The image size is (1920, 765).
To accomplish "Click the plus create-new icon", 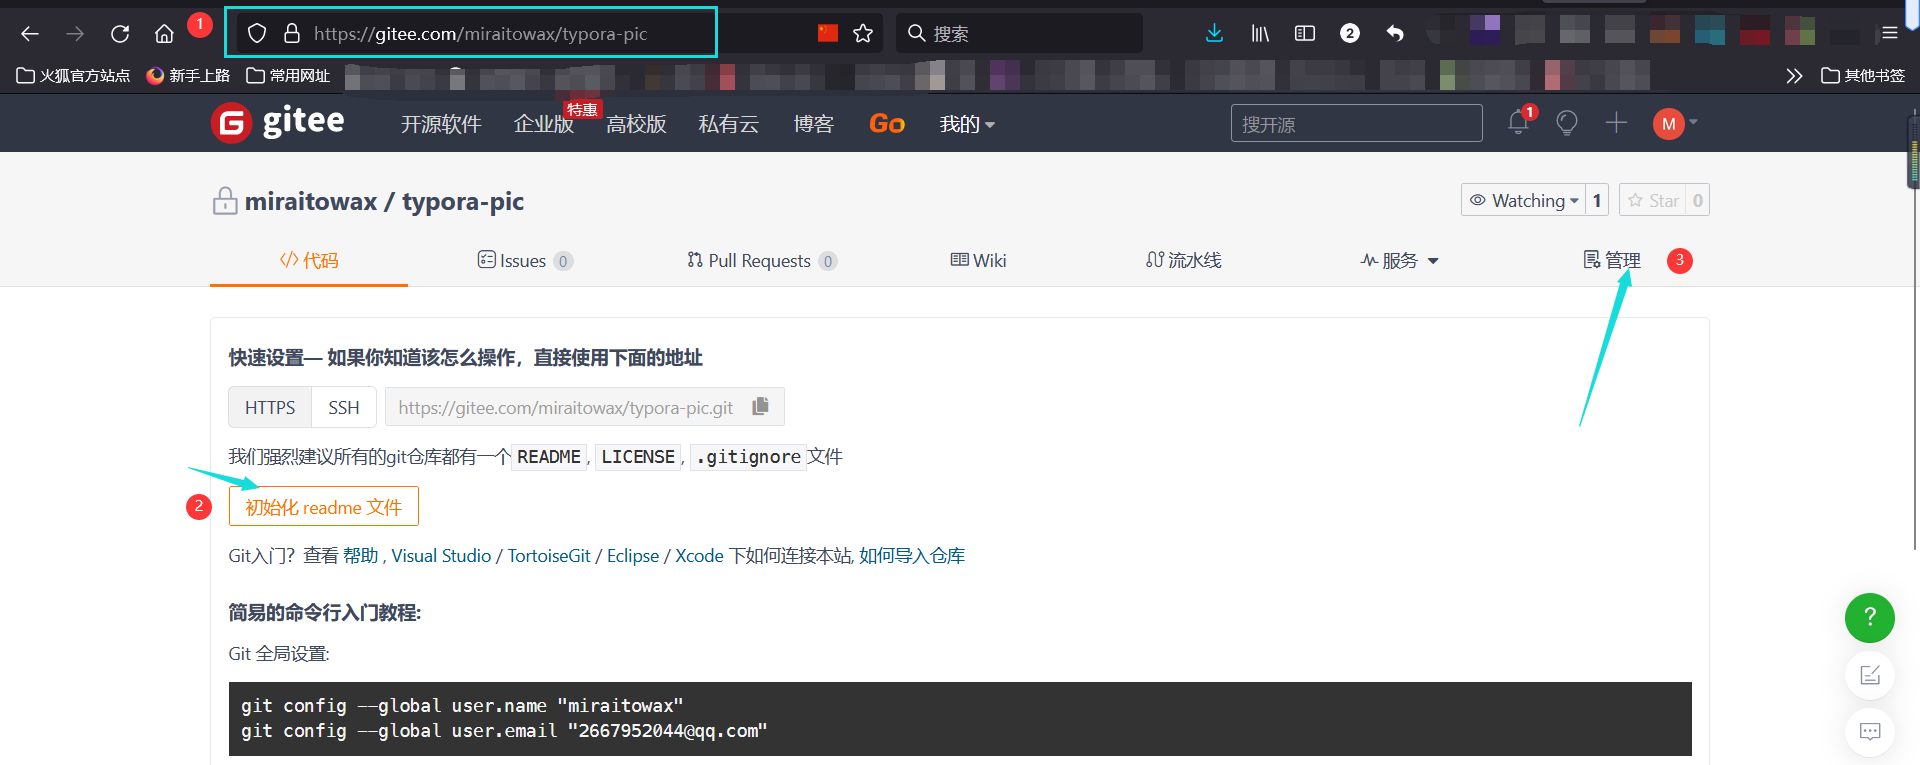I will coord(1616,123).
